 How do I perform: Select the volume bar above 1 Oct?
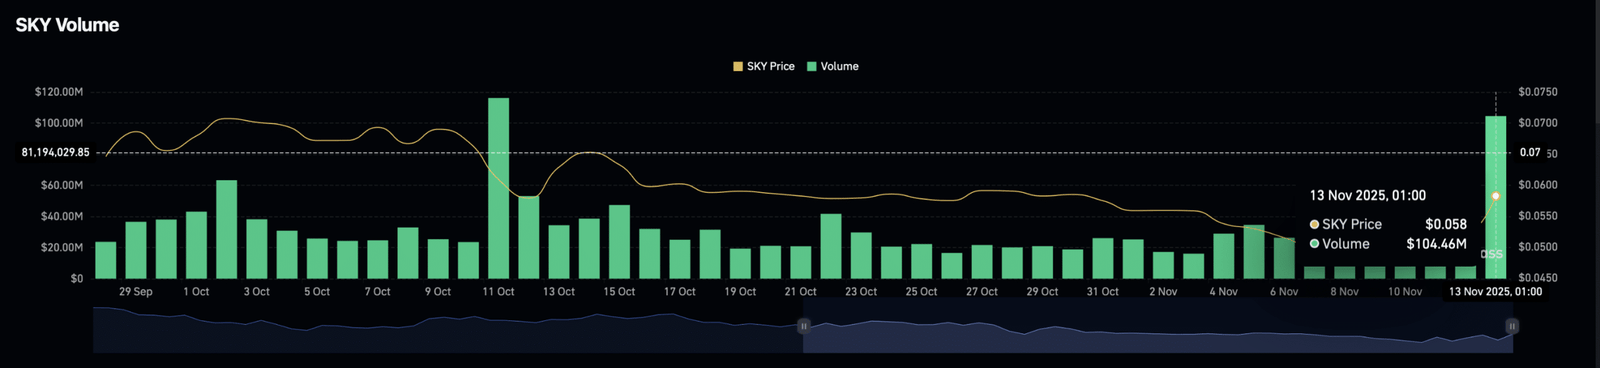196,245
